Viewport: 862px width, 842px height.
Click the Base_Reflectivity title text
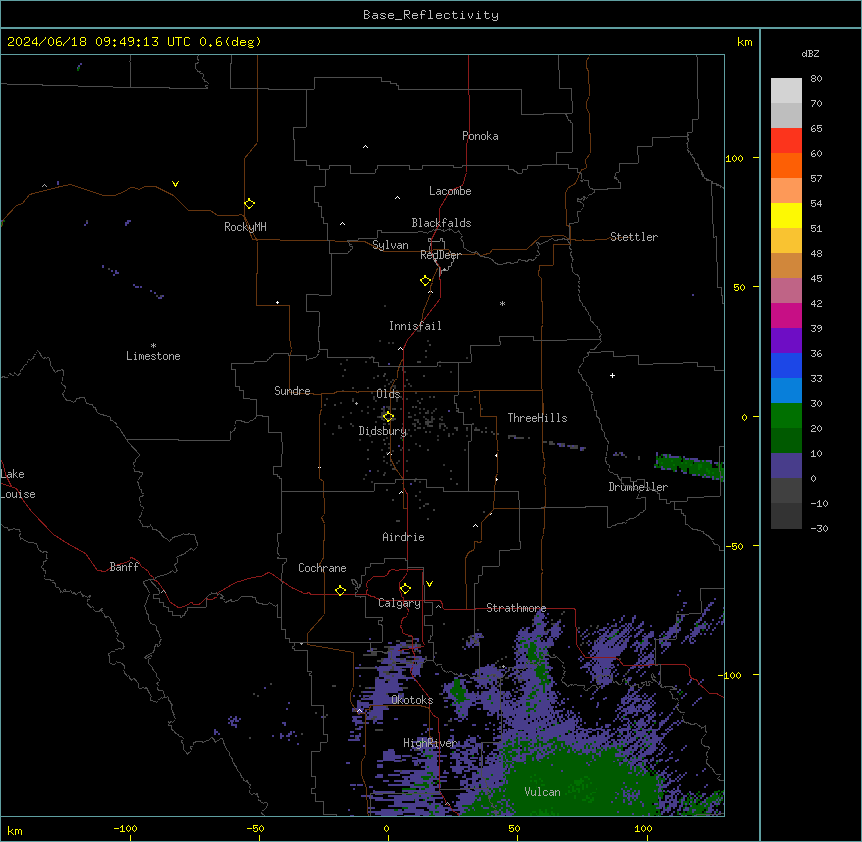coord(431,15)
